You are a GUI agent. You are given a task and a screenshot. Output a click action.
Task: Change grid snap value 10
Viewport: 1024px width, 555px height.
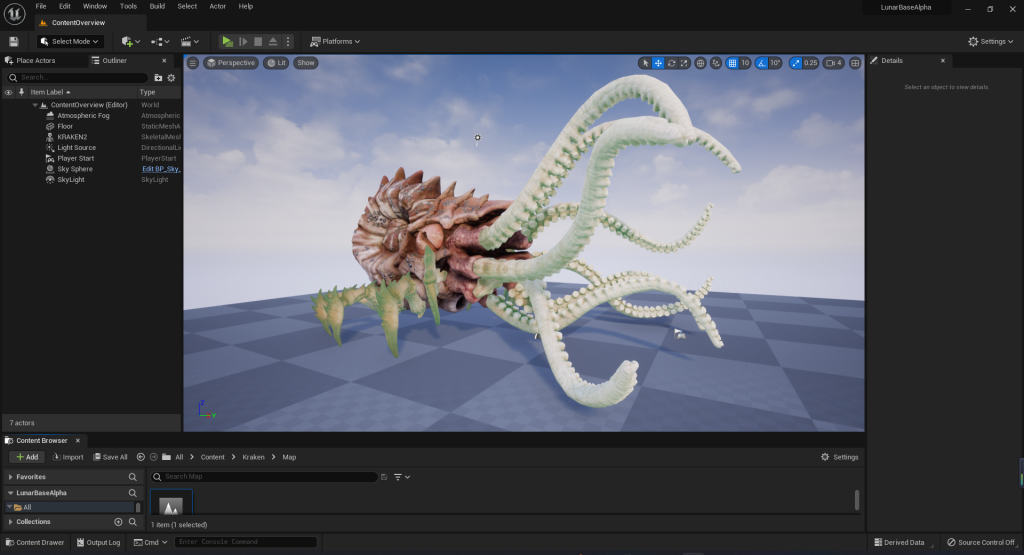(x=744, y=63)
